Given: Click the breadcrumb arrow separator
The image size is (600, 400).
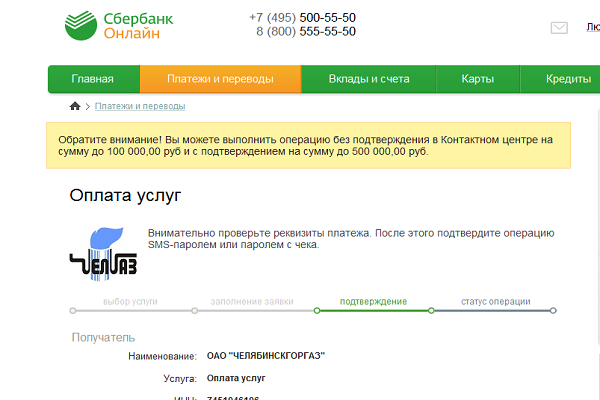Looking at the screenshot, I should (87, 106).
